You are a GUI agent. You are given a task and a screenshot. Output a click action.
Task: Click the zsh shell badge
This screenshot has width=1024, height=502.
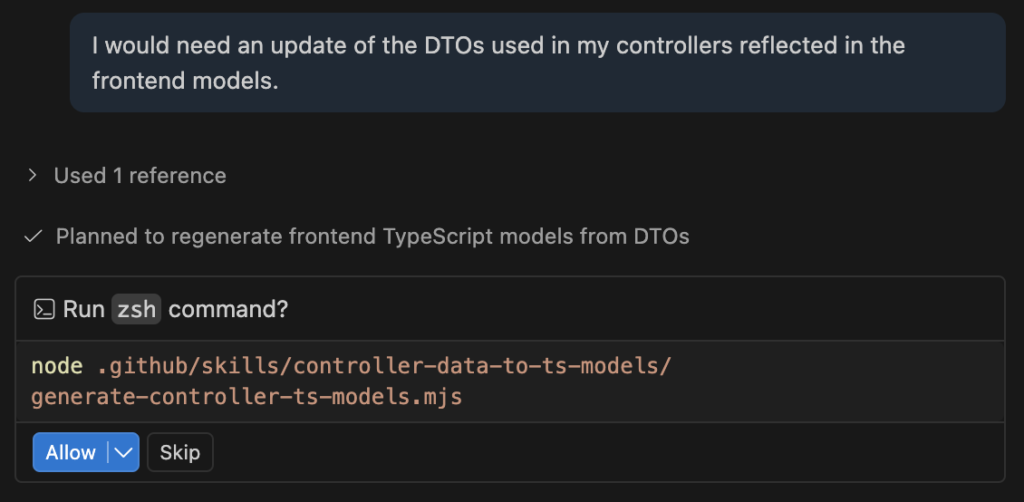point(136,309)
